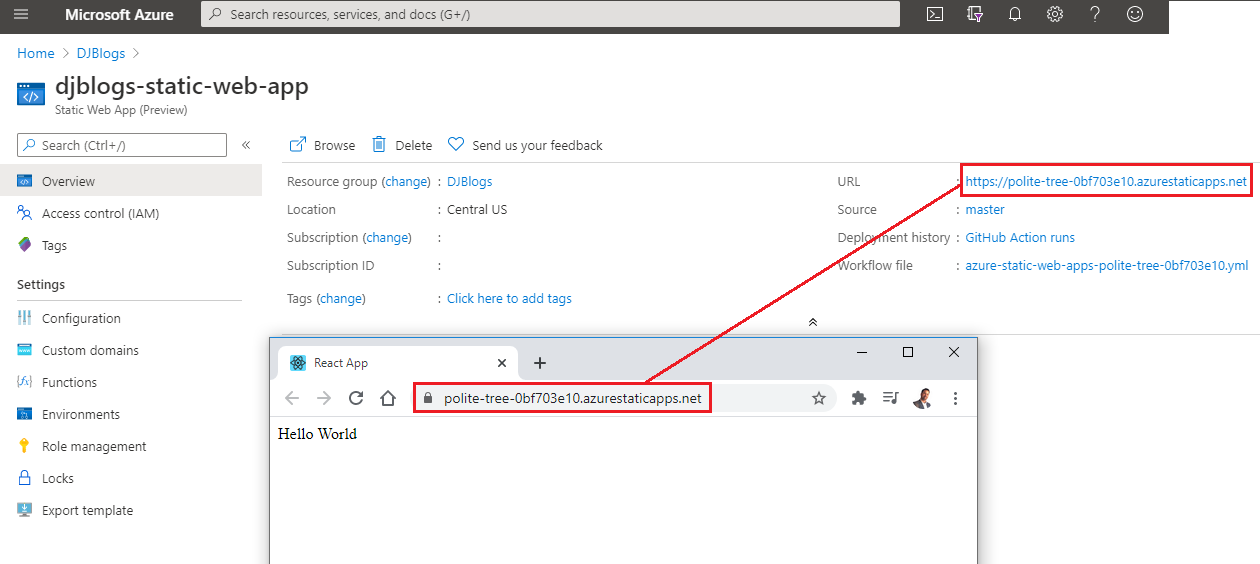Click the Chrome back arrow
The image size is (1260, 564).
tap(292, 398)
